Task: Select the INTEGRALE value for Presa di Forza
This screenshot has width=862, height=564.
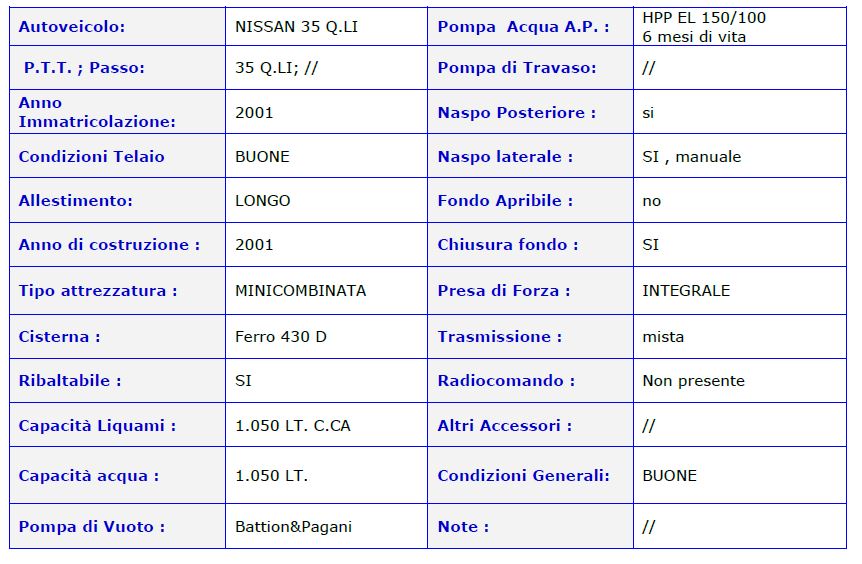Action: click(686, 290)
